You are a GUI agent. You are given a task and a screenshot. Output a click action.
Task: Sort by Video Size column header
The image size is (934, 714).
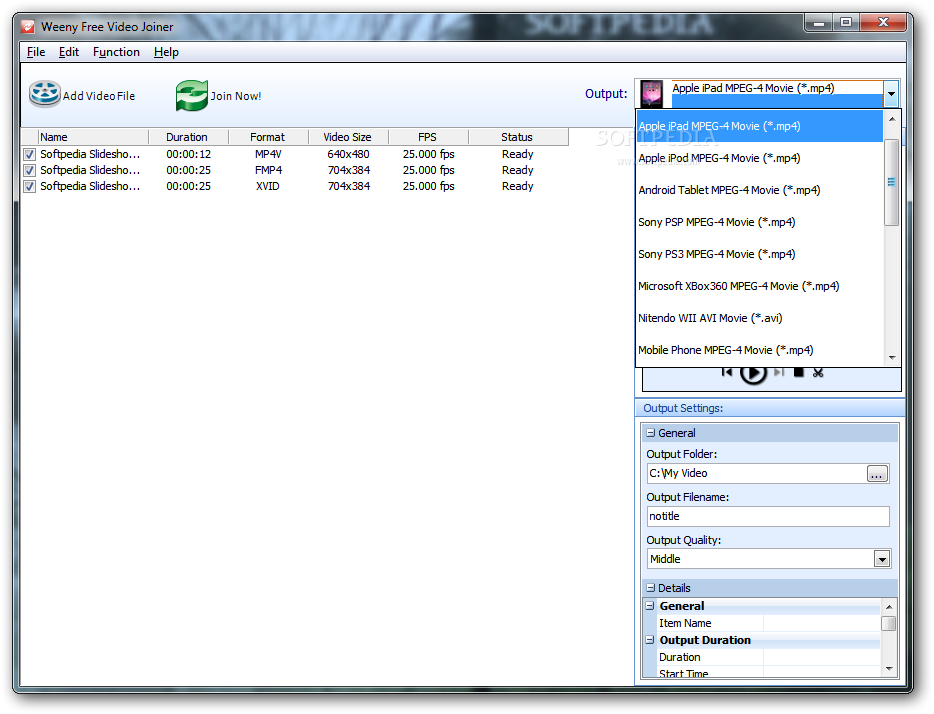[348, 137]
